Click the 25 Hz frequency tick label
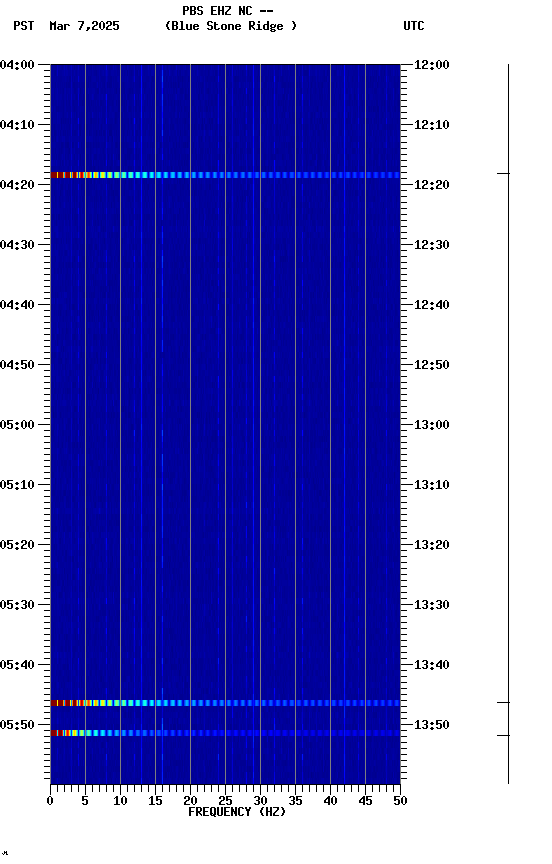Screen dimensions: 552x864 [225, 801]
